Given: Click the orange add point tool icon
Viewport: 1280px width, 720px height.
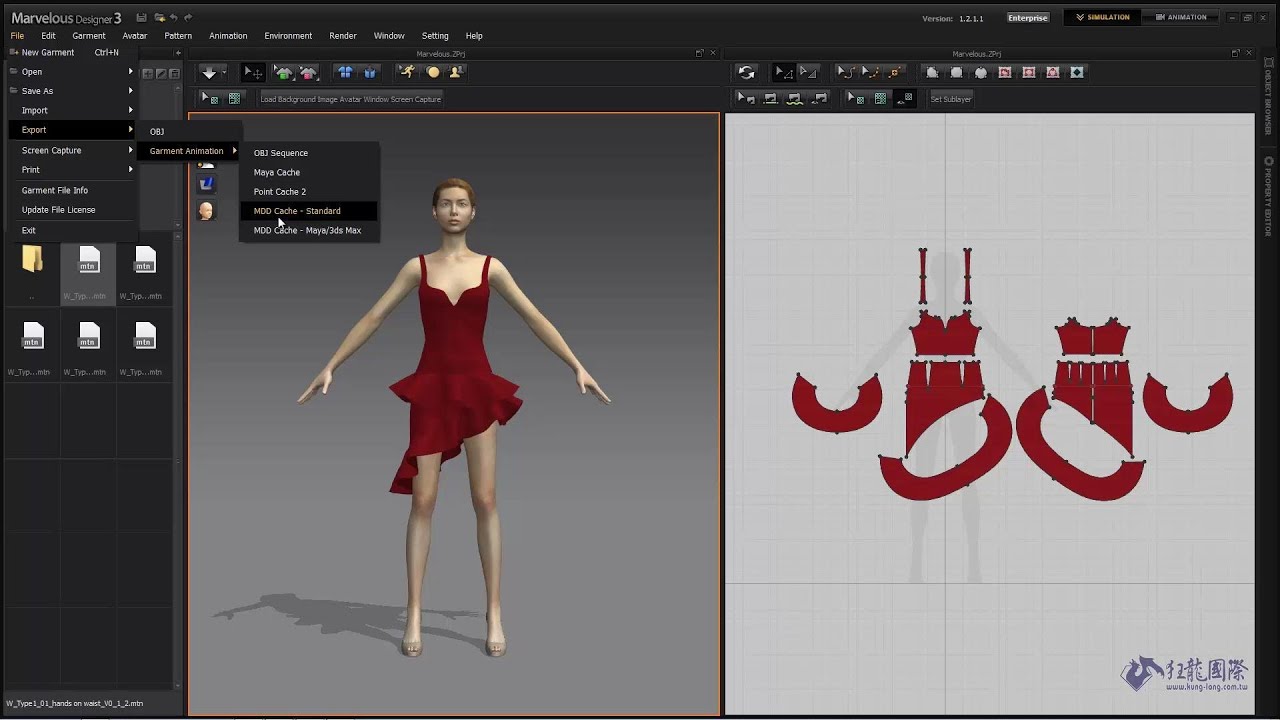Looking at the screenshot, I should tap(895, 72).
